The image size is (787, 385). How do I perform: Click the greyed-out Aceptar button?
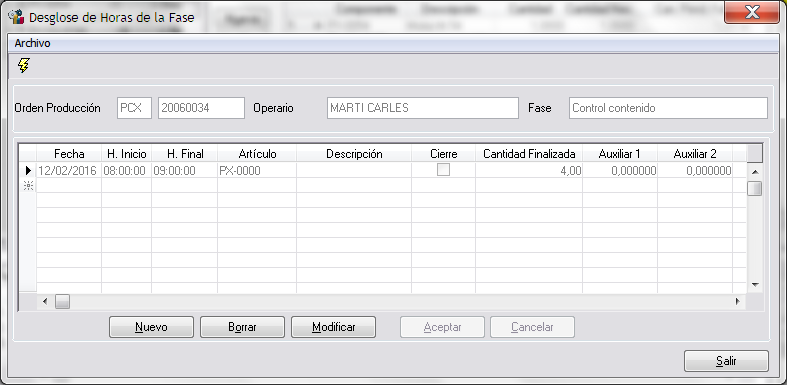click(x=442, y=327)
